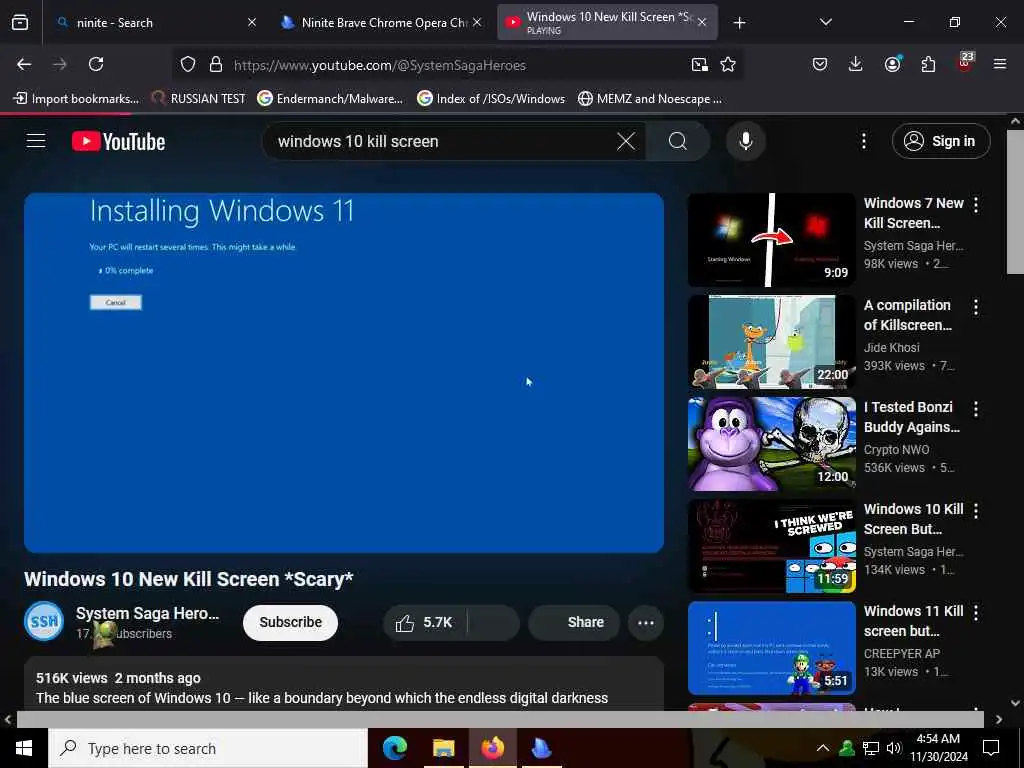1024x768 pixels.
Task: Open Firefox View icon in tab bar
Action: [20, 22]
